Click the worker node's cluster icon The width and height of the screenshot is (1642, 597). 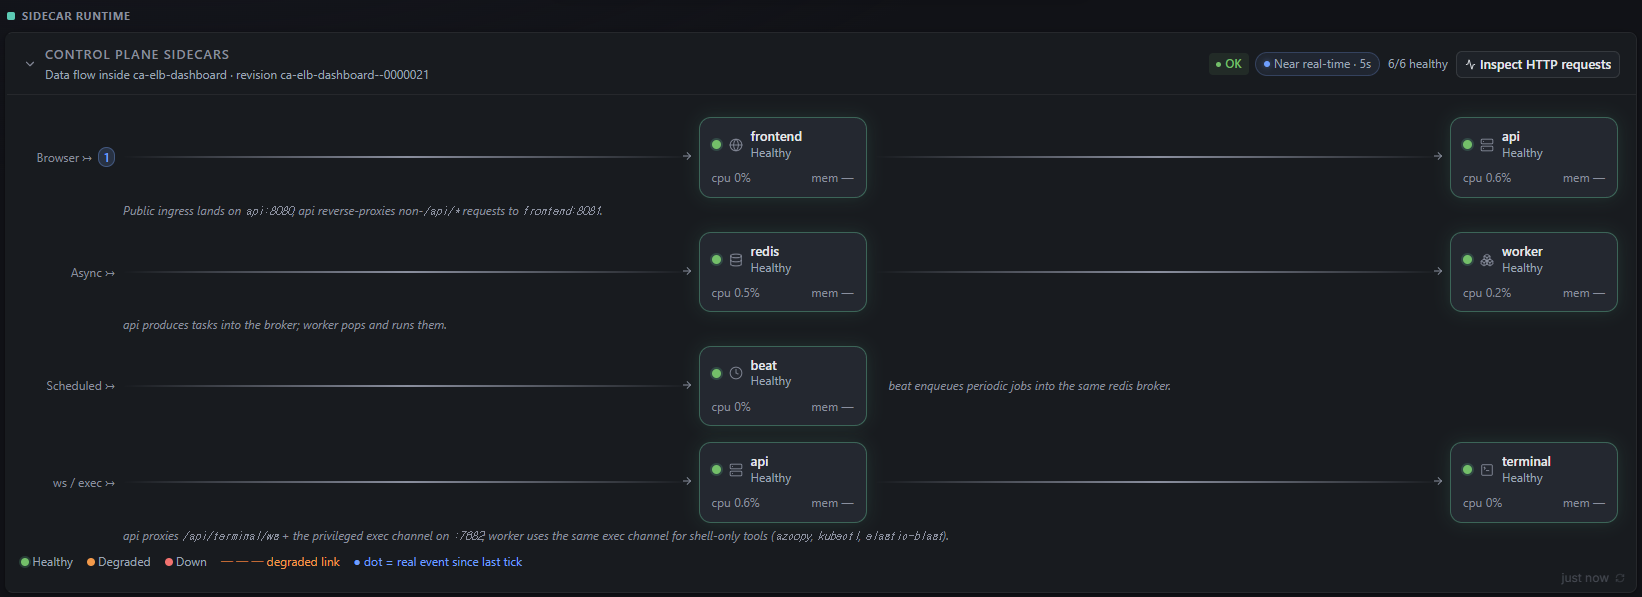1487,260
